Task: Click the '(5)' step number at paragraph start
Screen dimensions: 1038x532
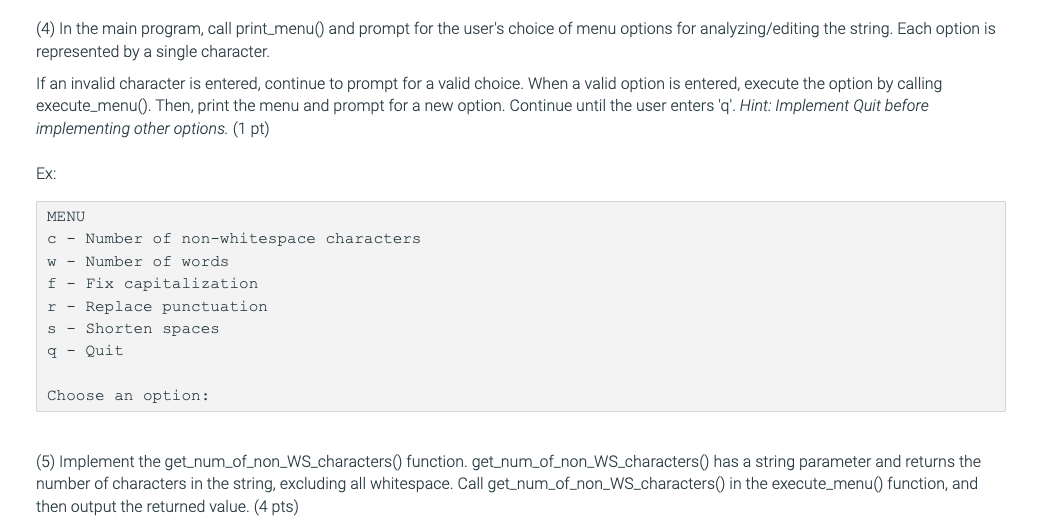Action: click(x=46, y=462)
